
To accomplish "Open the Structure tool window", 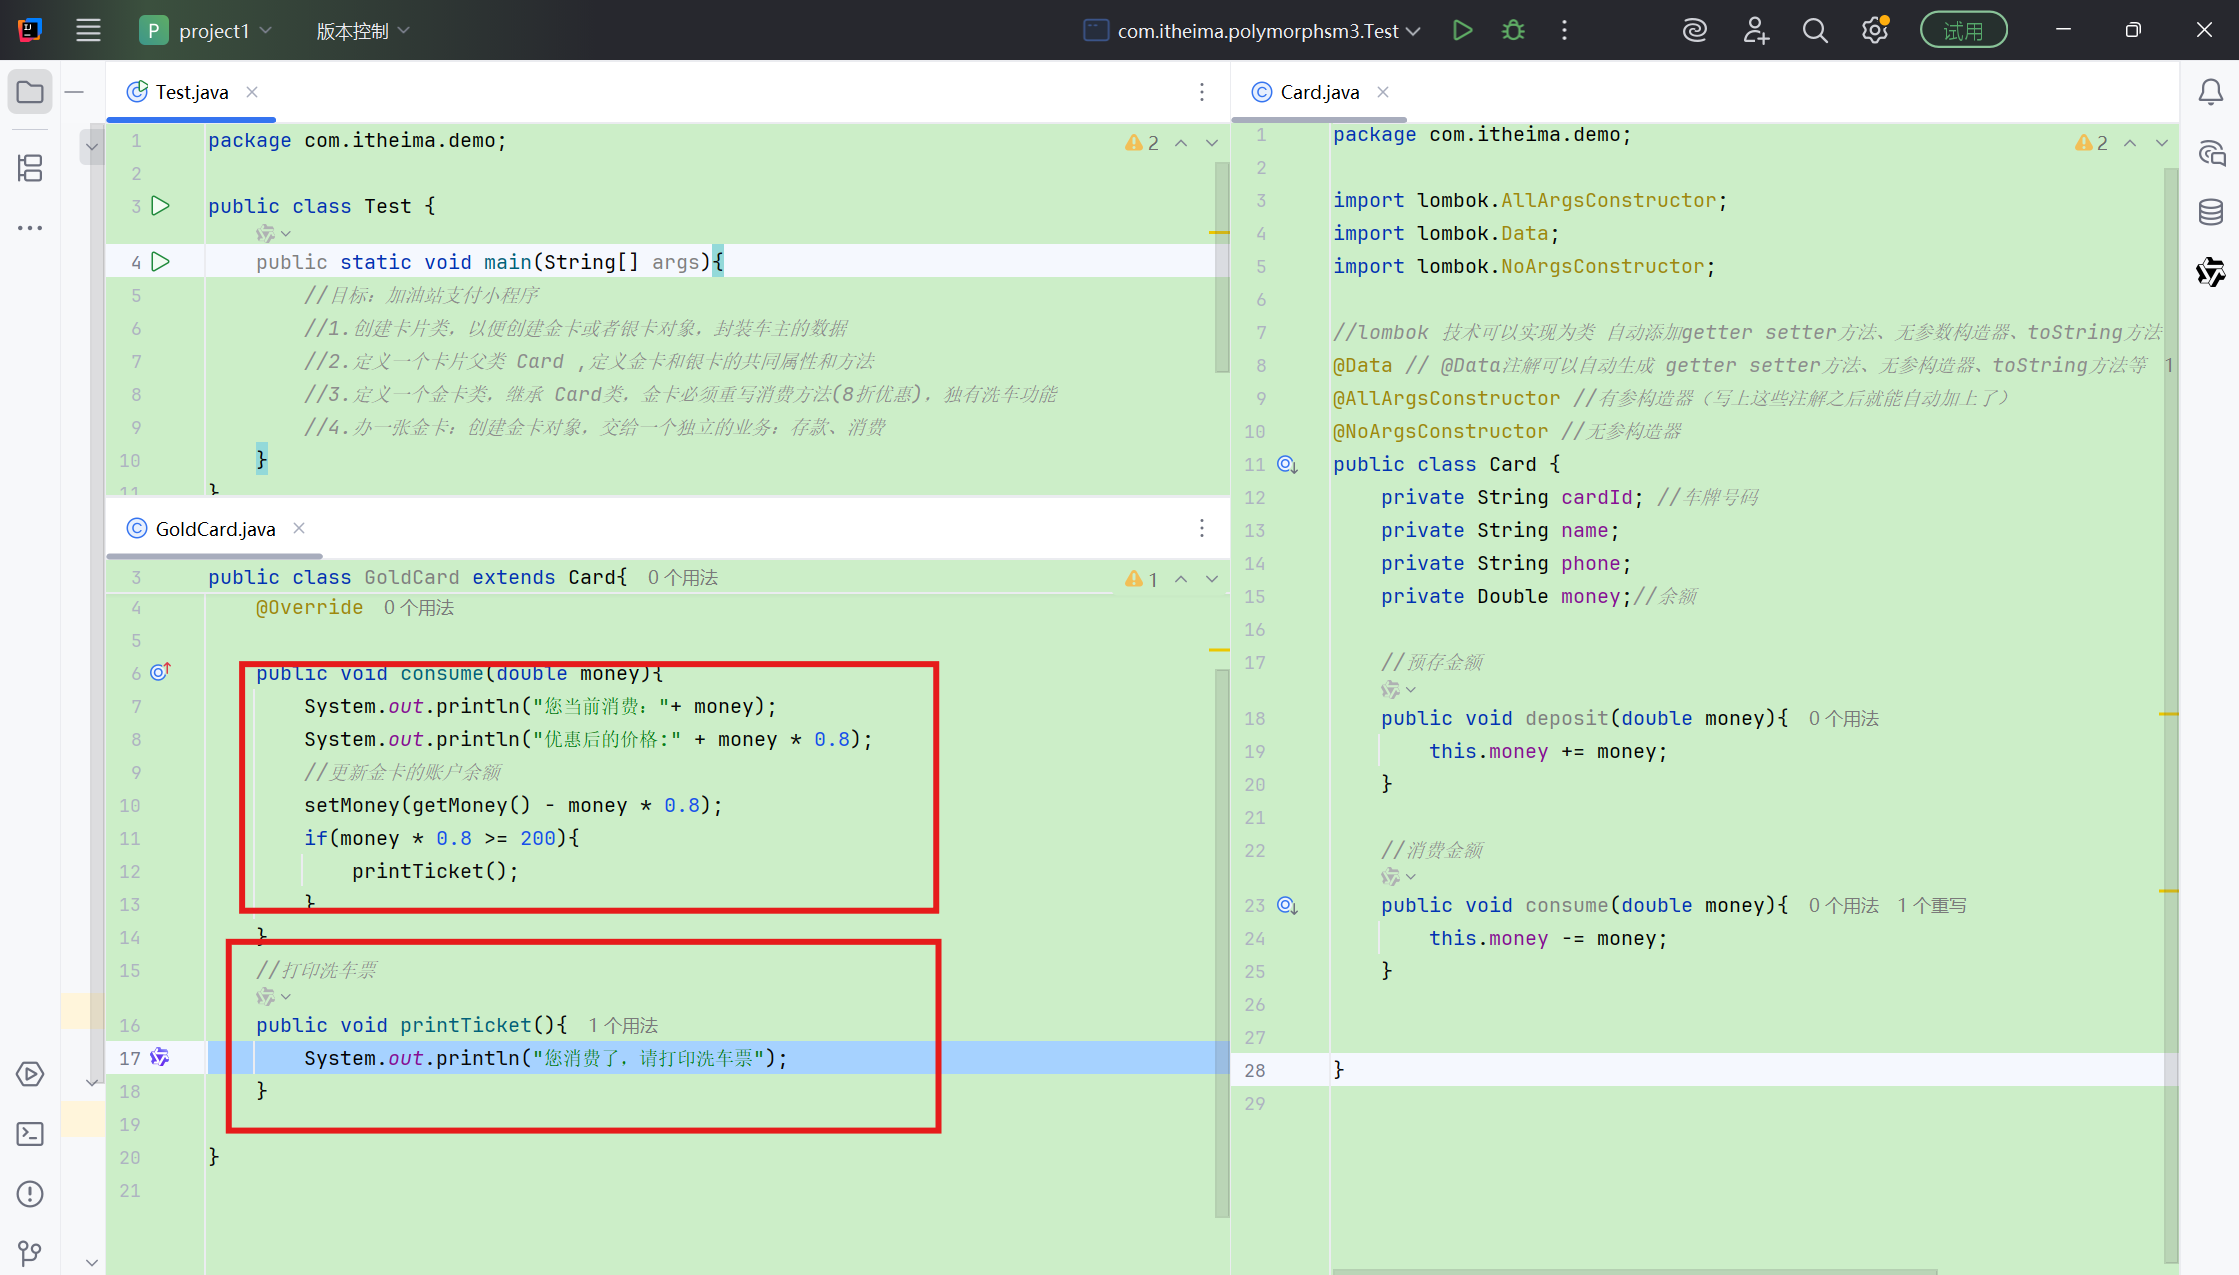I will pyautogui.click(x=30, y=168).
